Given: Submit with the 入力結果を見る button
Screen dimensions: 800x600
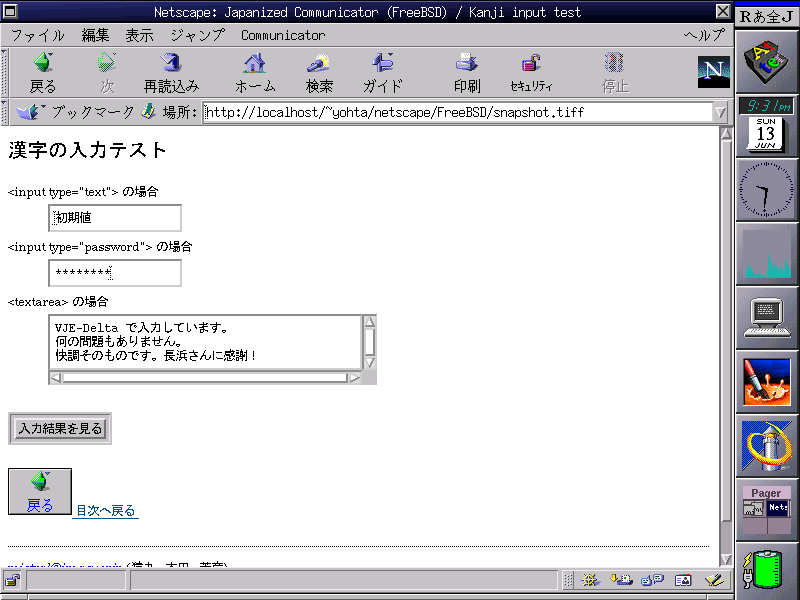Looking at the screenshot, I should (60, 429).
